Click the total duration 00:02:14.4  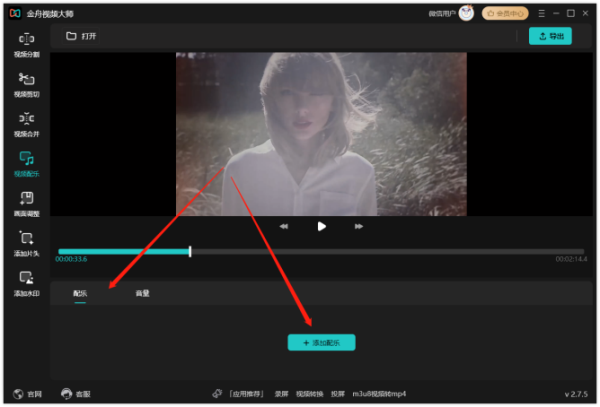(571, 259)
